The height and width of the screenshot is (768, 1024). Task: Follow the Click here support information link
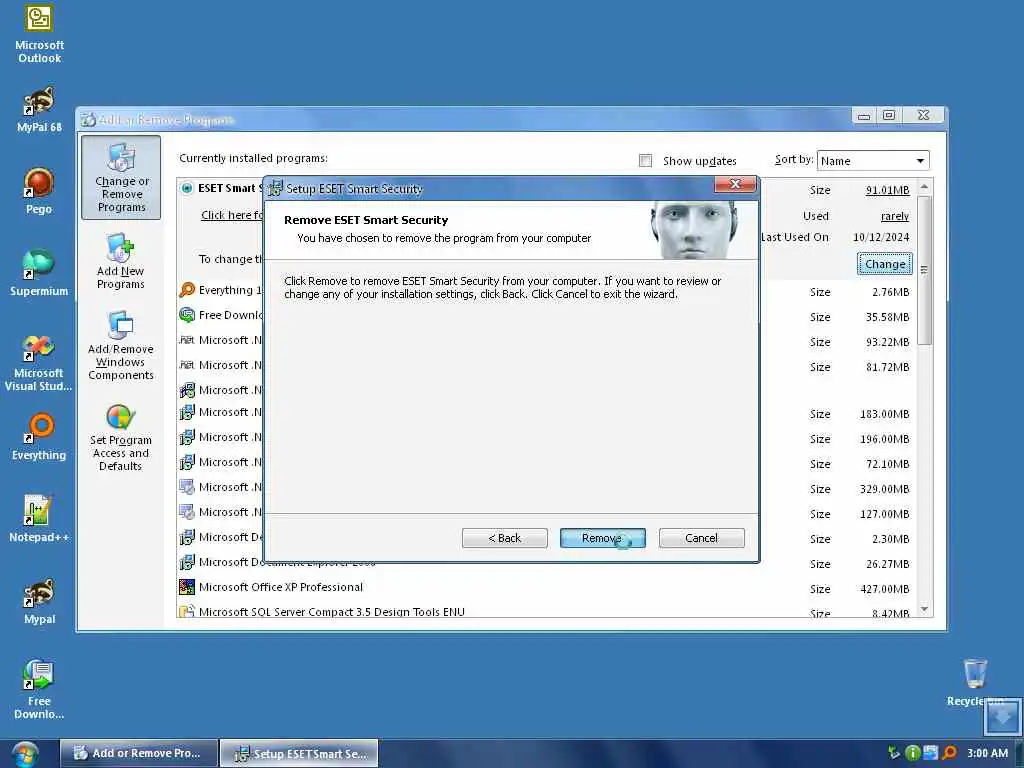pos(231,215)
